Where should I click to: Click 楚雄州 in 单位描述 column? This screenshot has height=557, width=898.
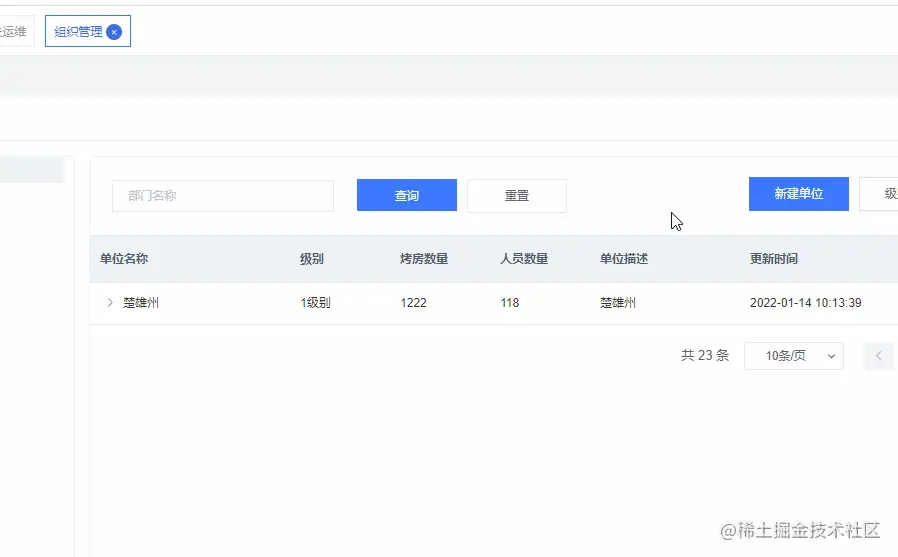(x=618, y=303)
